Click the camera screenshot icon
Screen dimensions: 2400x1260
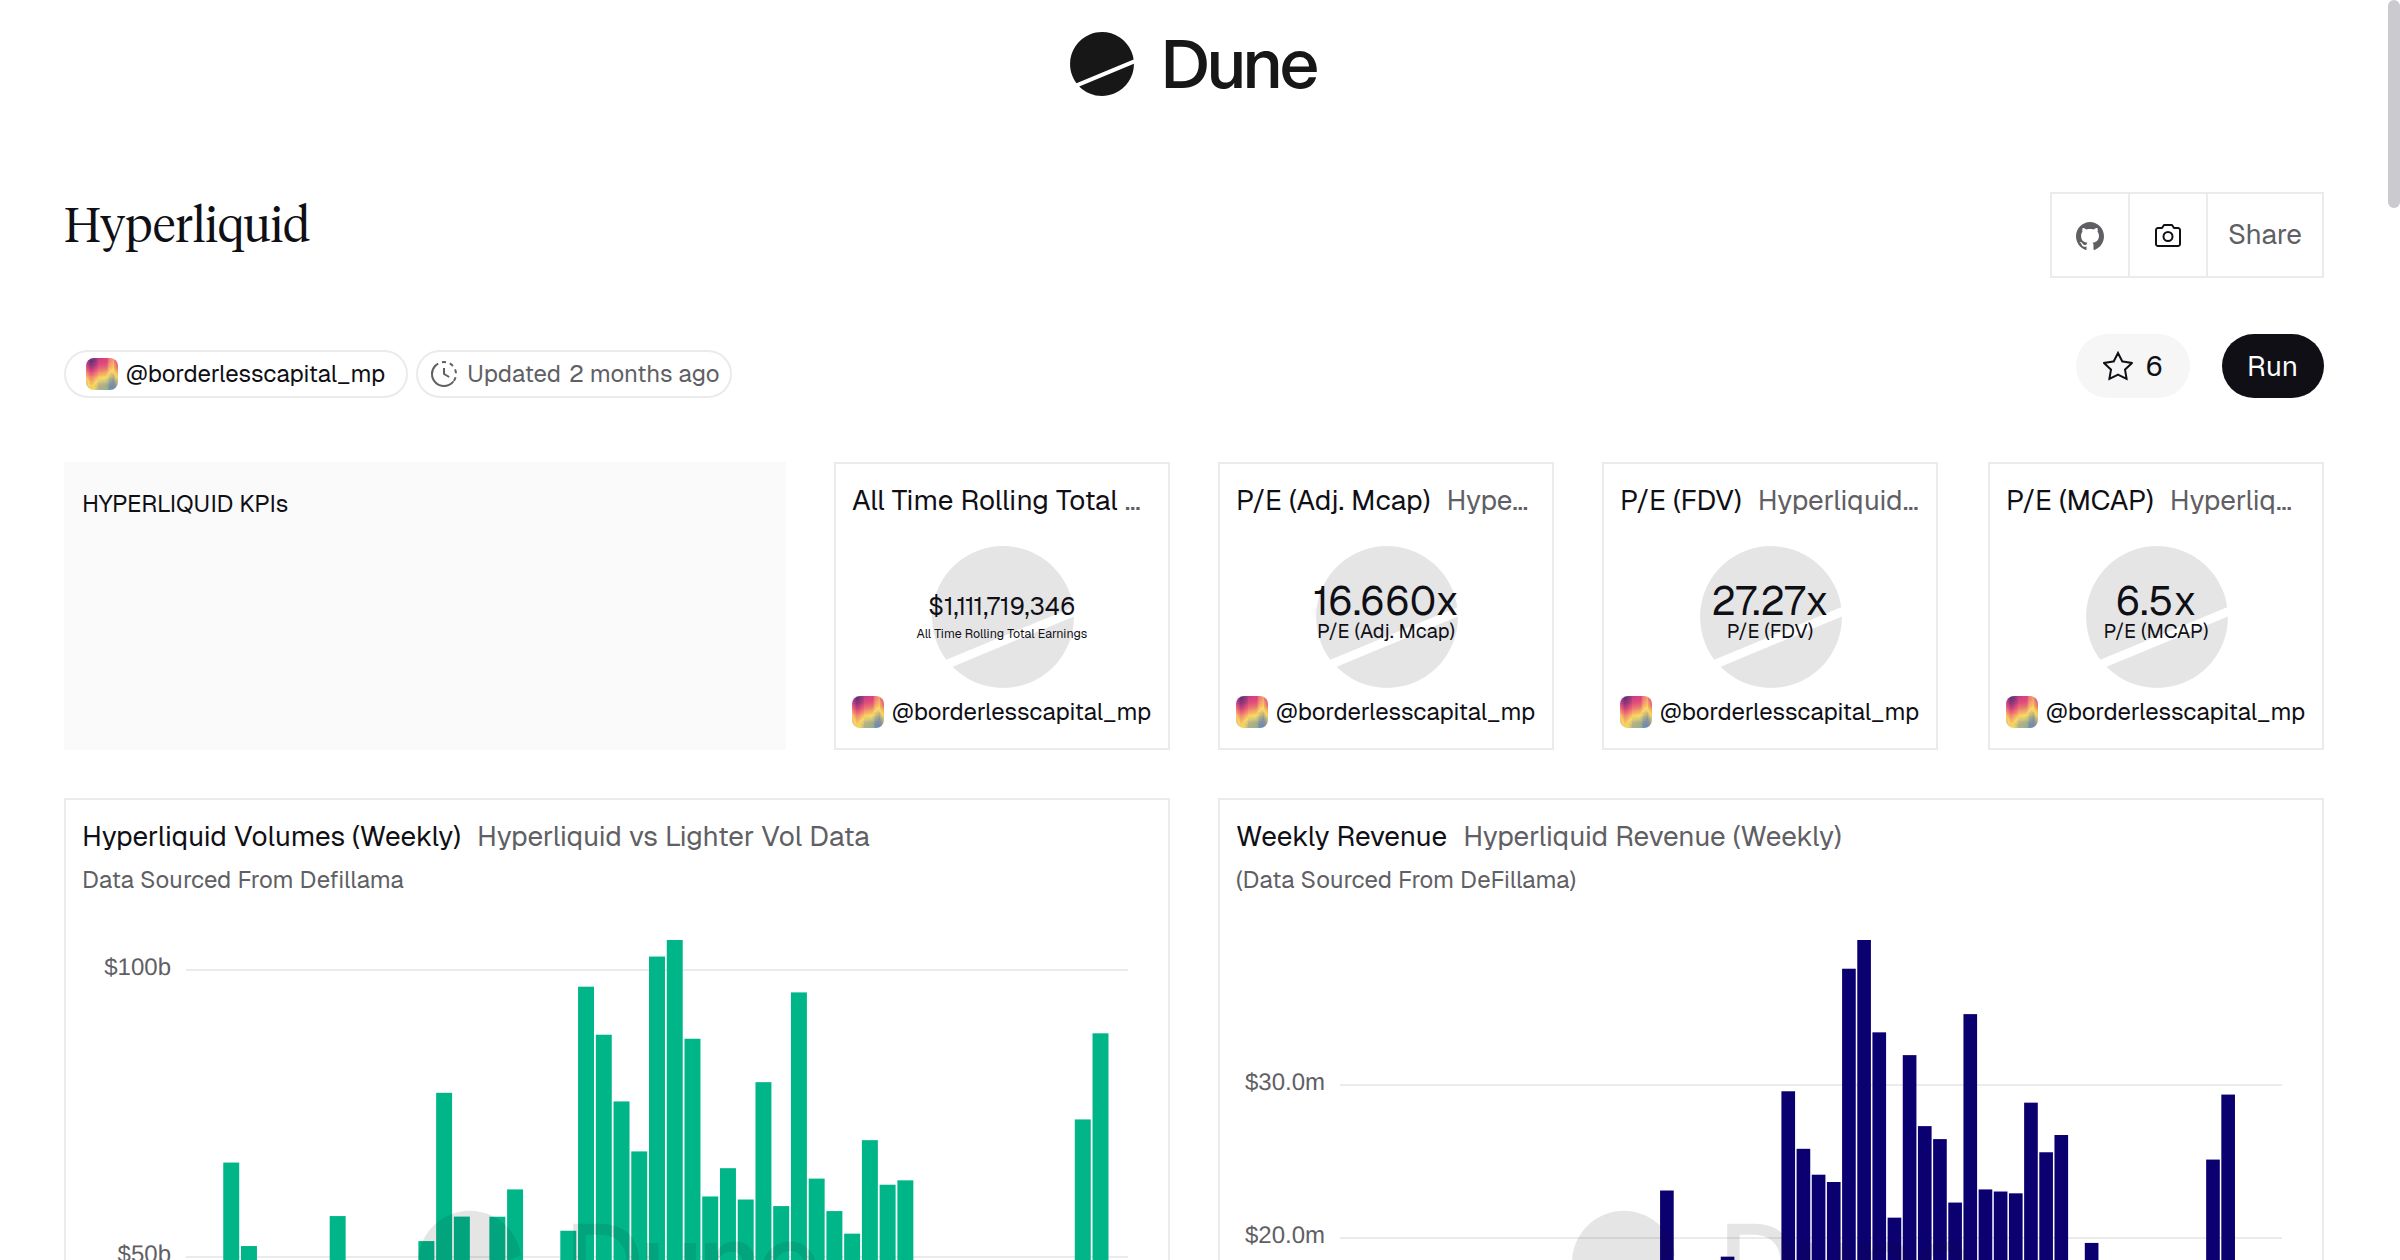(2167, 236)
